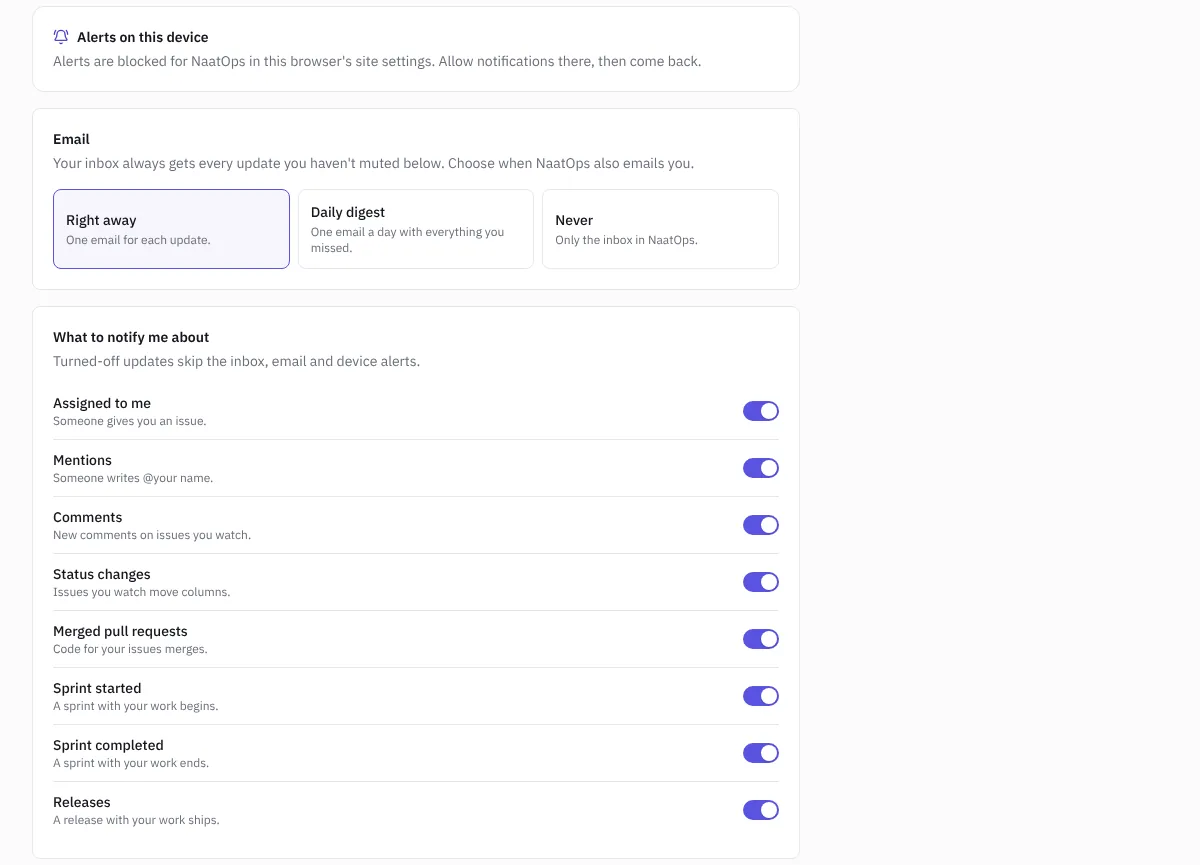This screenshot has width=1200, height=865.
Task: Disable the Comments notification switch
Action: (x=761, y=525)
